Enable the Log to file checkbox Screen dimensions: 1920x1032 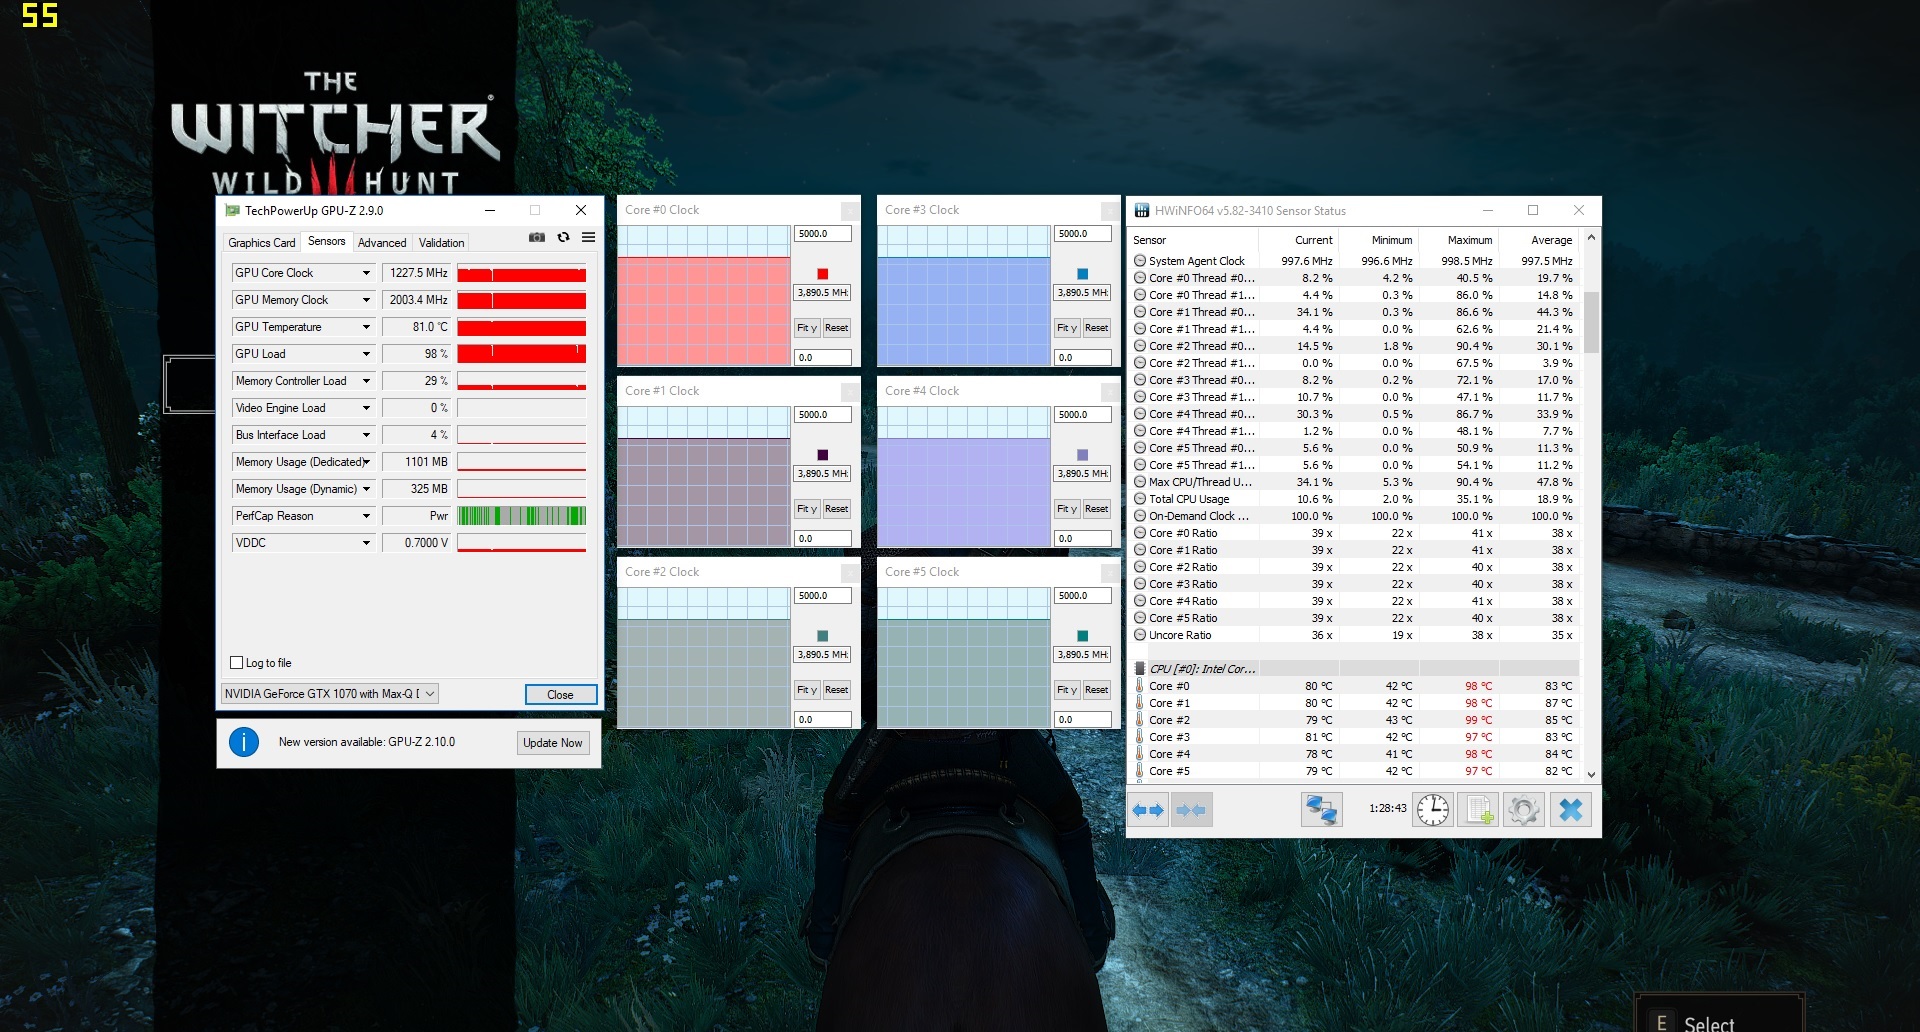(237, 663)
